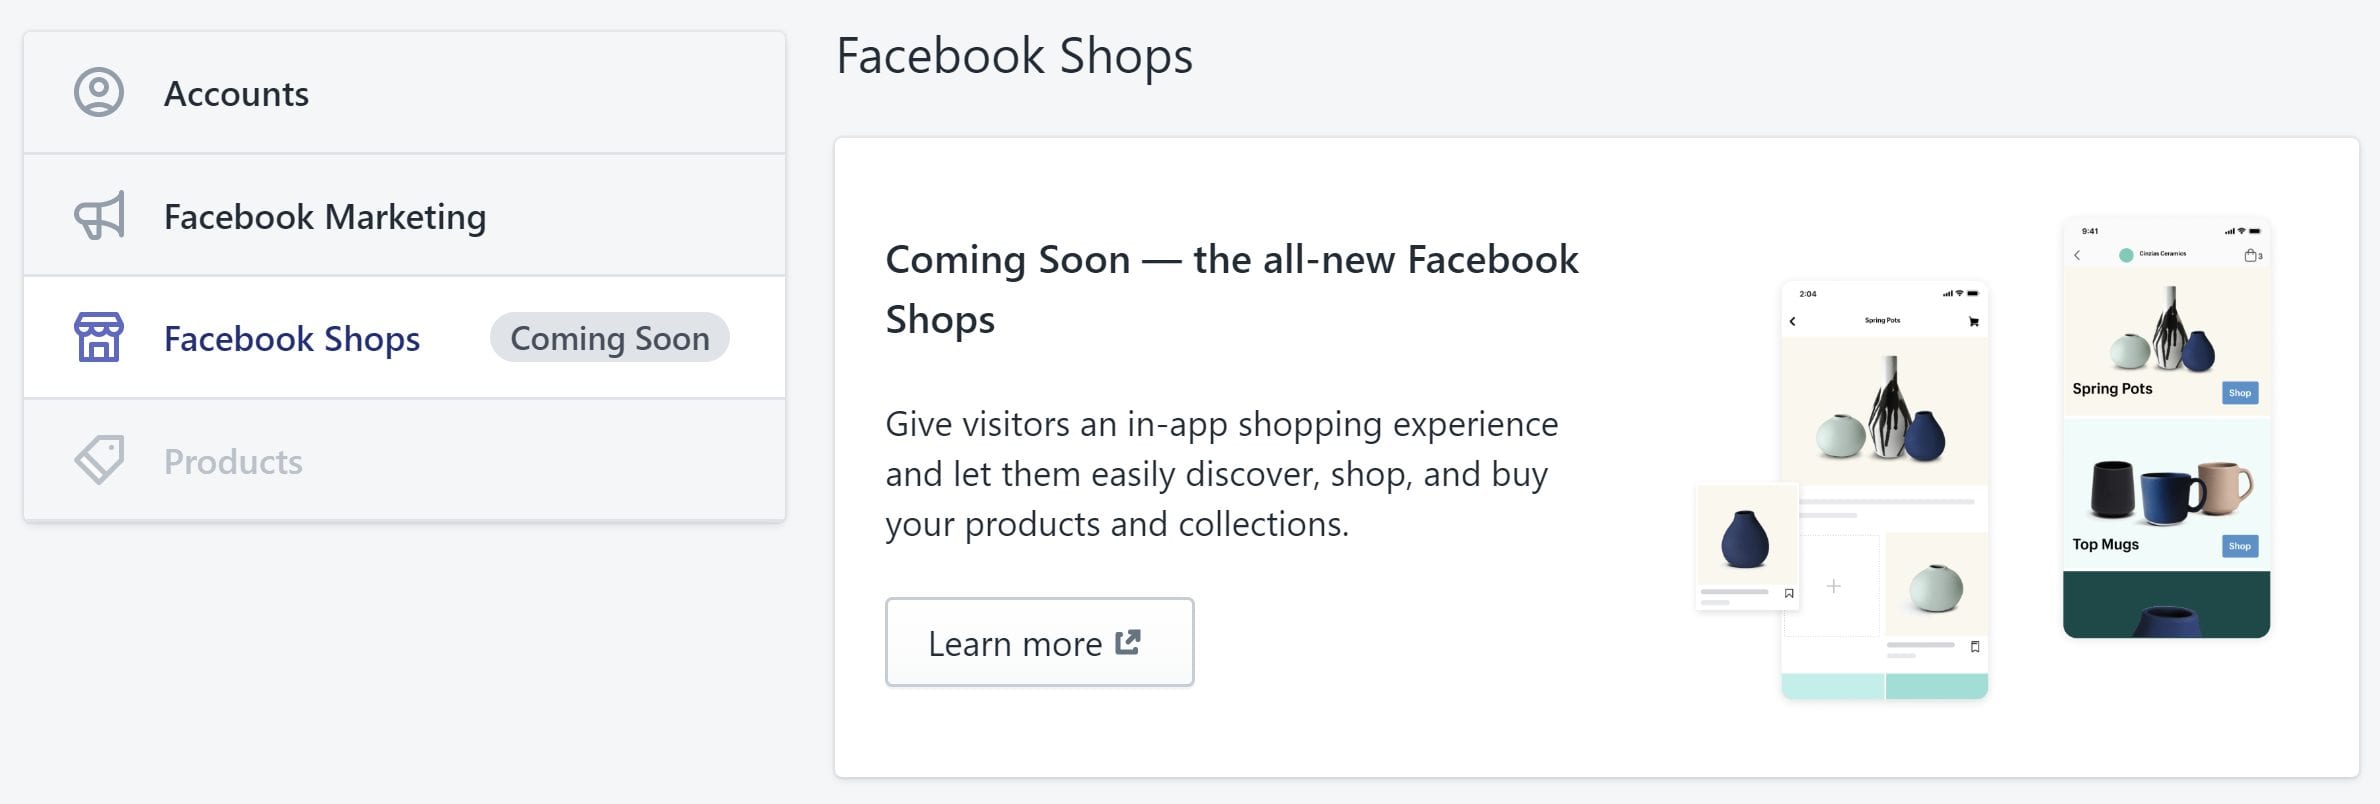Image resolution: width=2380 pixels, height=804 pixels.
Task: Click the shopping cart icon in the phone mockup
Action: point(1974,322)
